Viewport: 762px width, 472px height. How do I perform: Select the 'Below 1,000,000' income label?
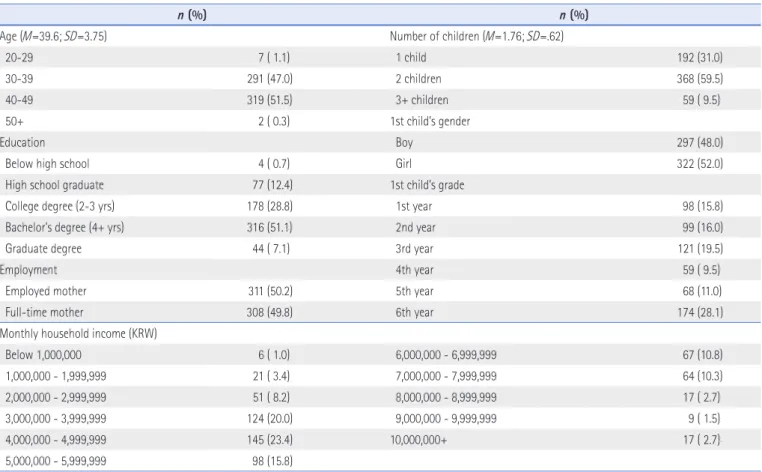[43, 355]
